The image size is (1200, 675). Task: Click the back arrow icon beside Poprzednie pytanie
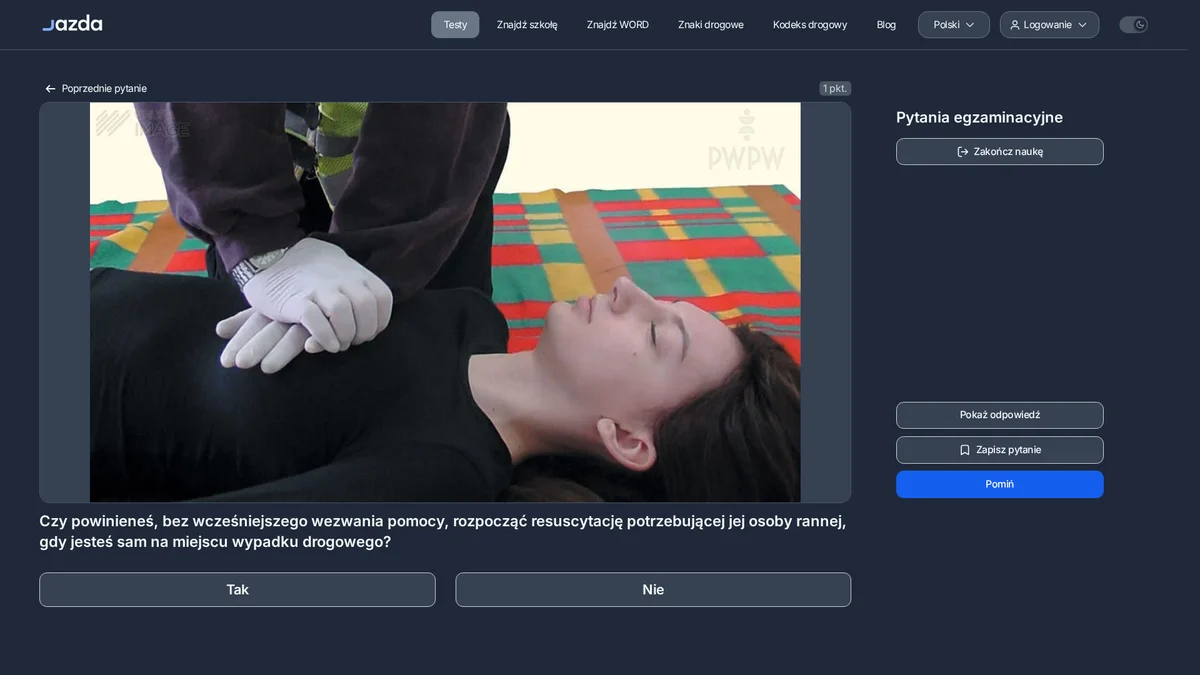click(x=50, y=89)
